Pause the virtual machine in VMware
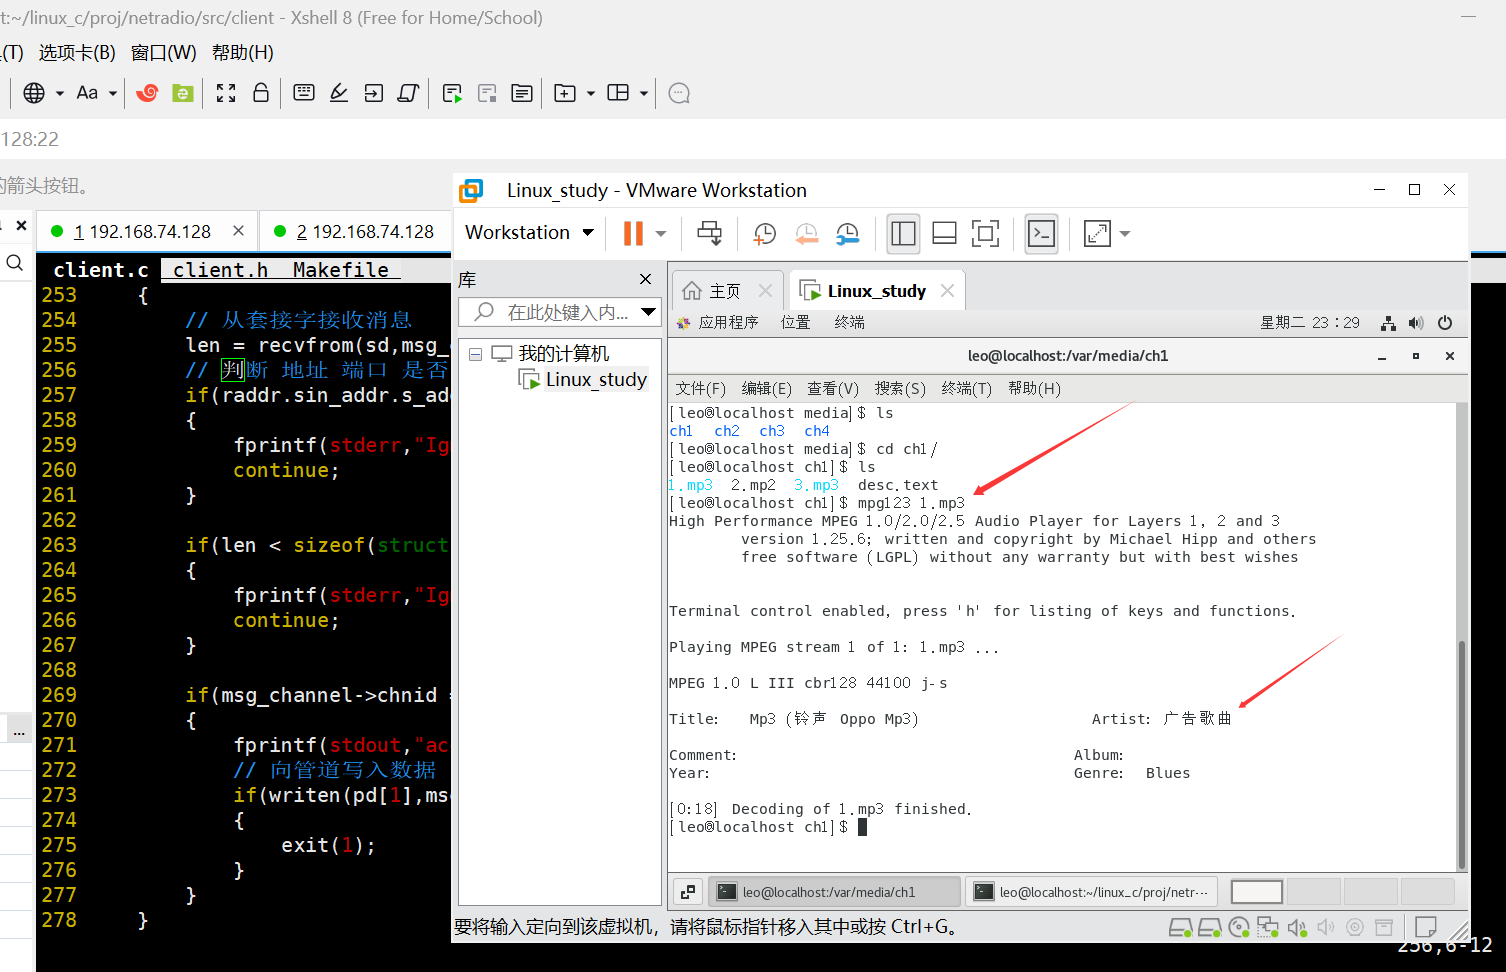1506x972 pixels. click(x=633, y=233)
